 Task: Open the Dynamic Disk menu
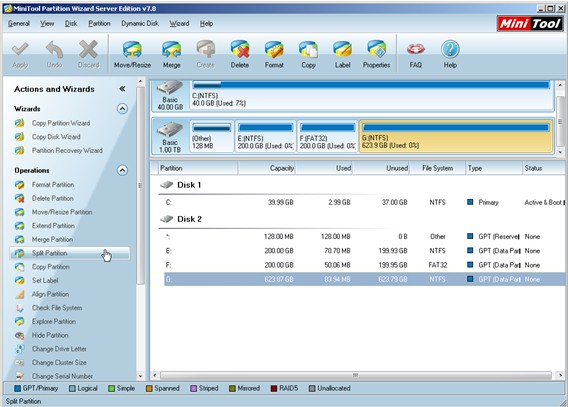(x=140, y=24)
